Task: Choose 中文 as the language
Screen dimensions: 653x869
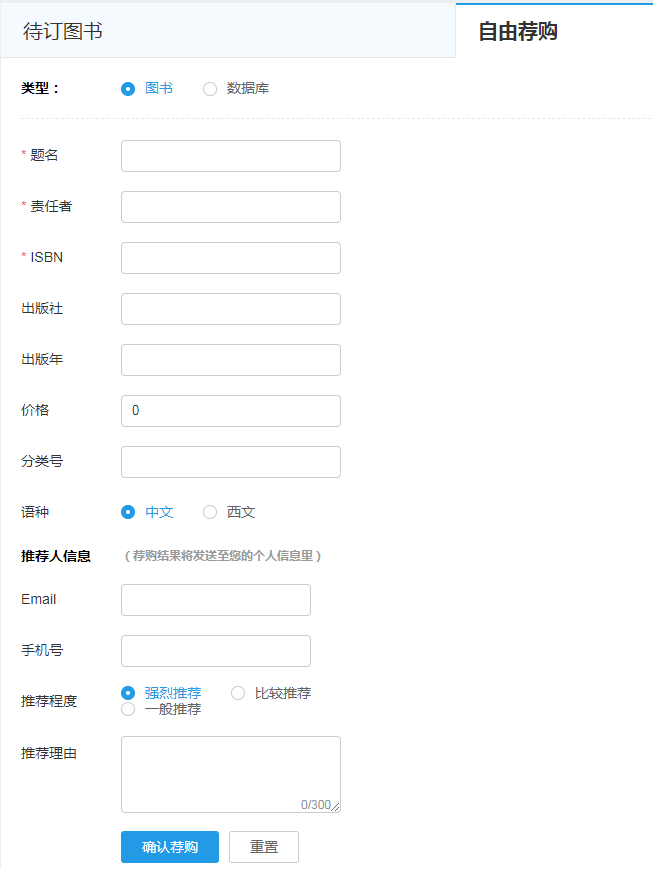Action: pyautogui.click(x=128, y=511)
